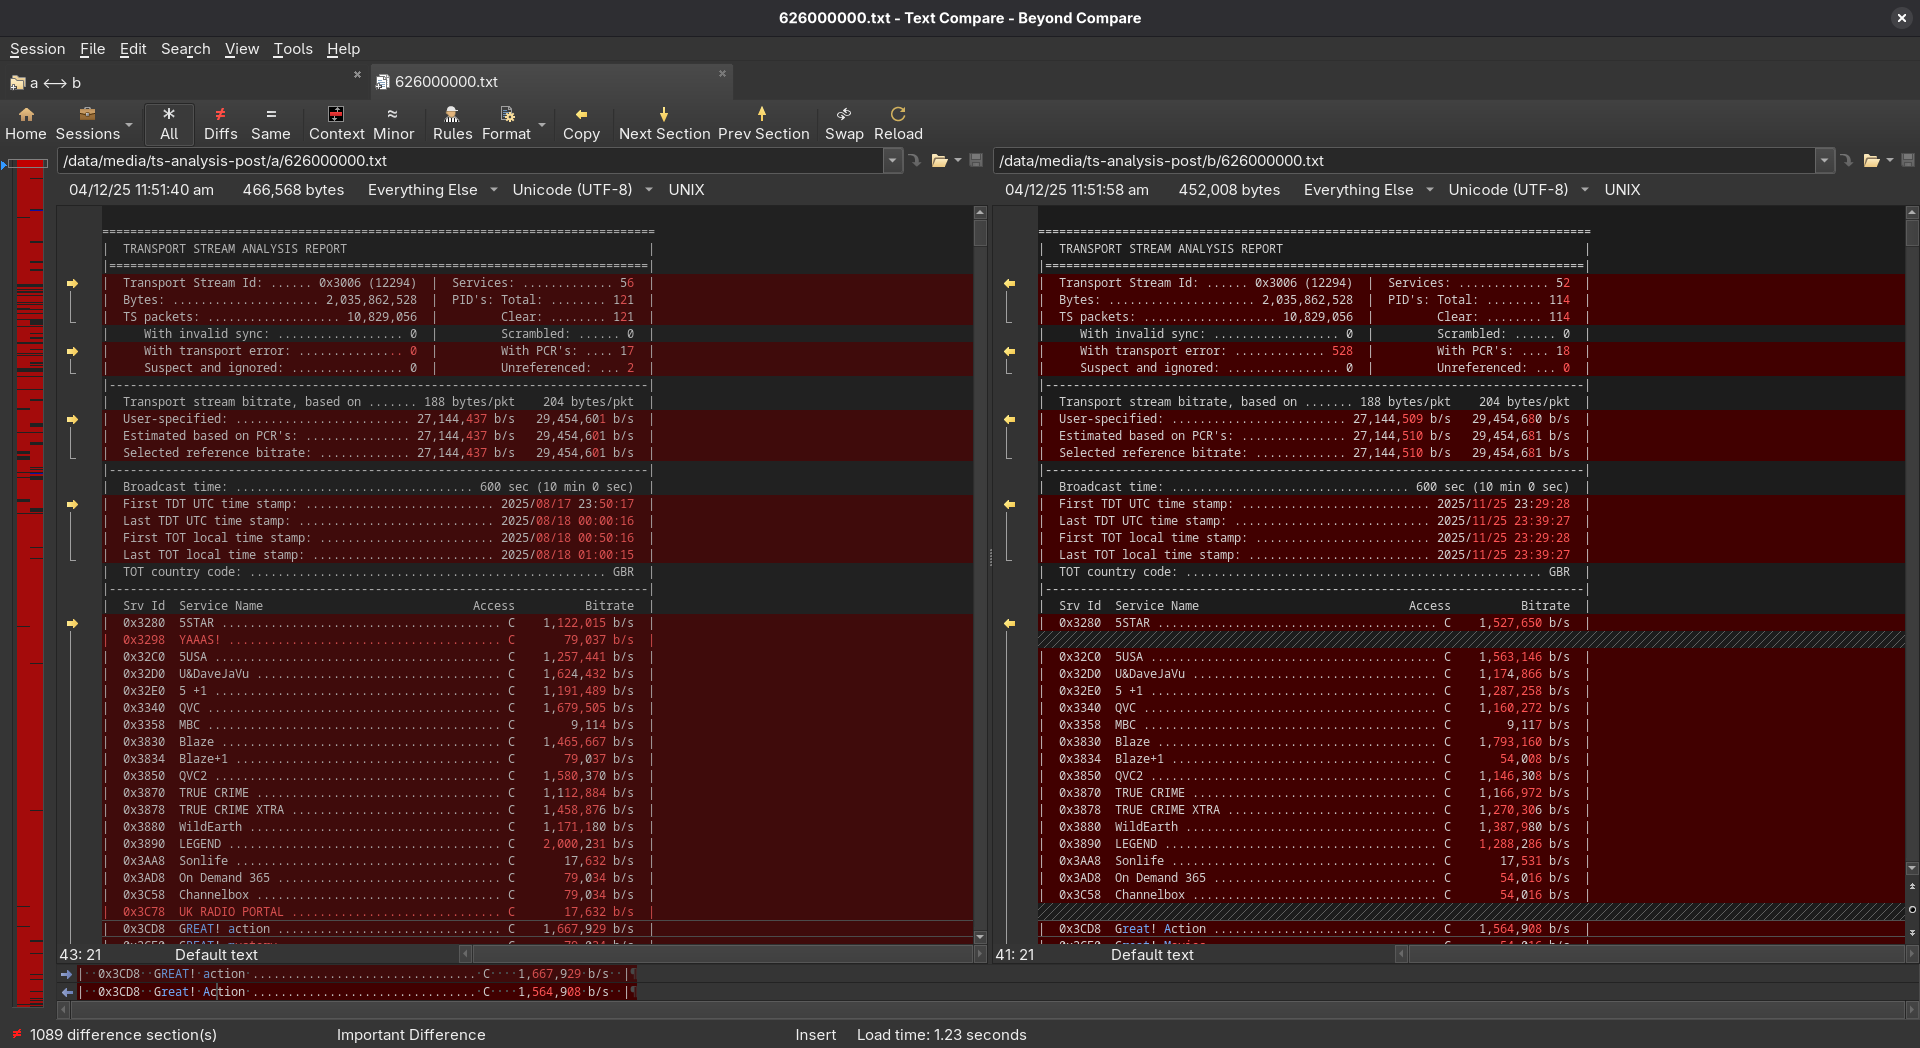The width and height of the screenshot is (1920, 1048).
Task: Go to Prev Section
Action: pyautogui.click(x=763, y=123)
